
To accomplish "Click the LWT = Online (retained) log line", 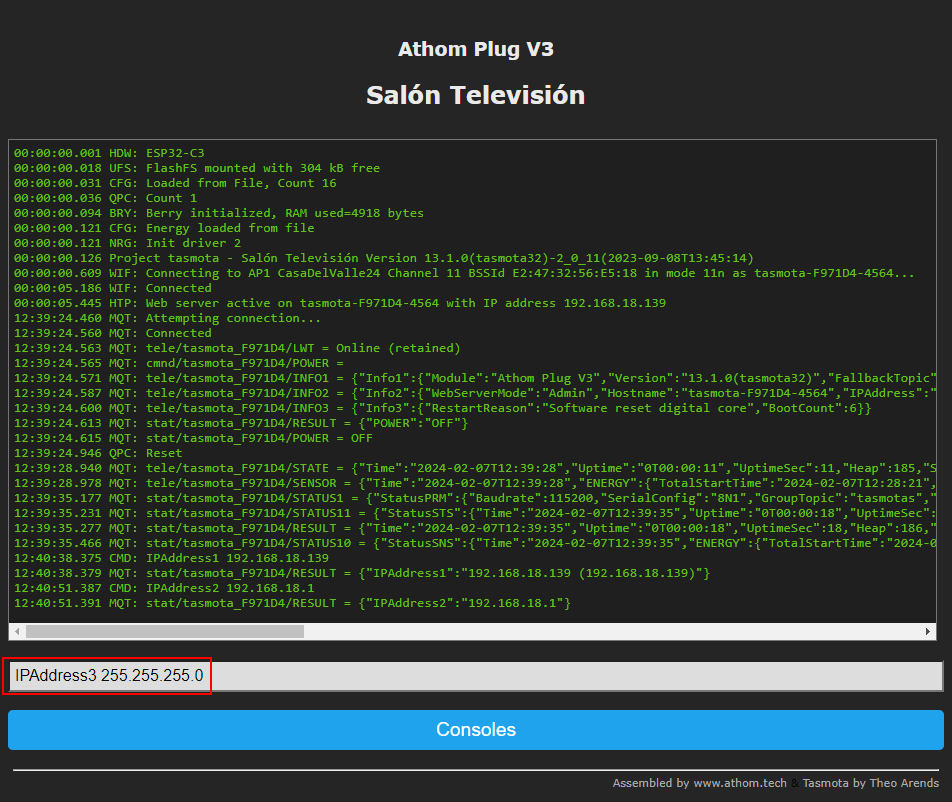I will coord(237,348).
